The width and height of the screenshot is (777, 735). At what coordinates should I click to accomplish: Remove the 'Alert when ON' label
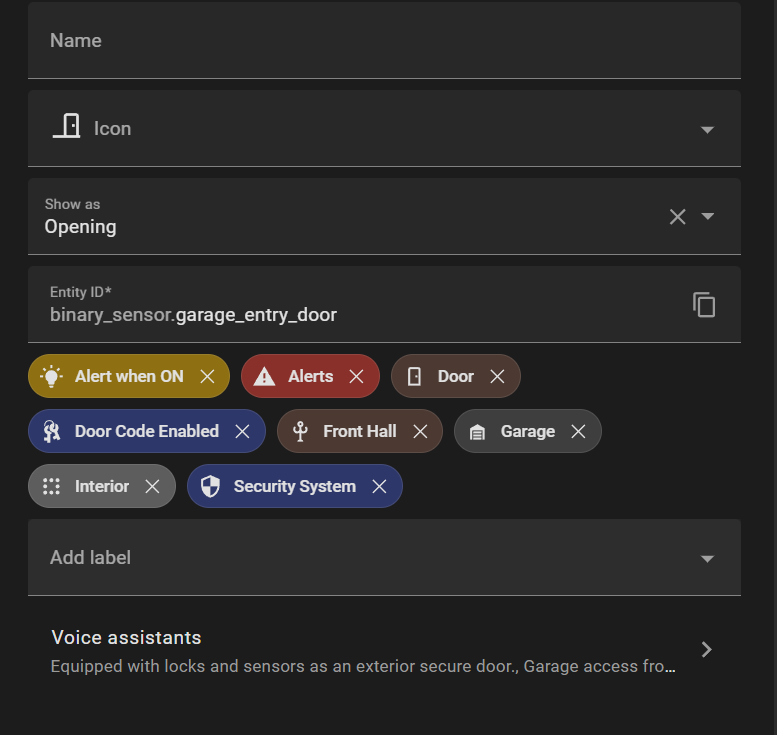pos(207,377)
